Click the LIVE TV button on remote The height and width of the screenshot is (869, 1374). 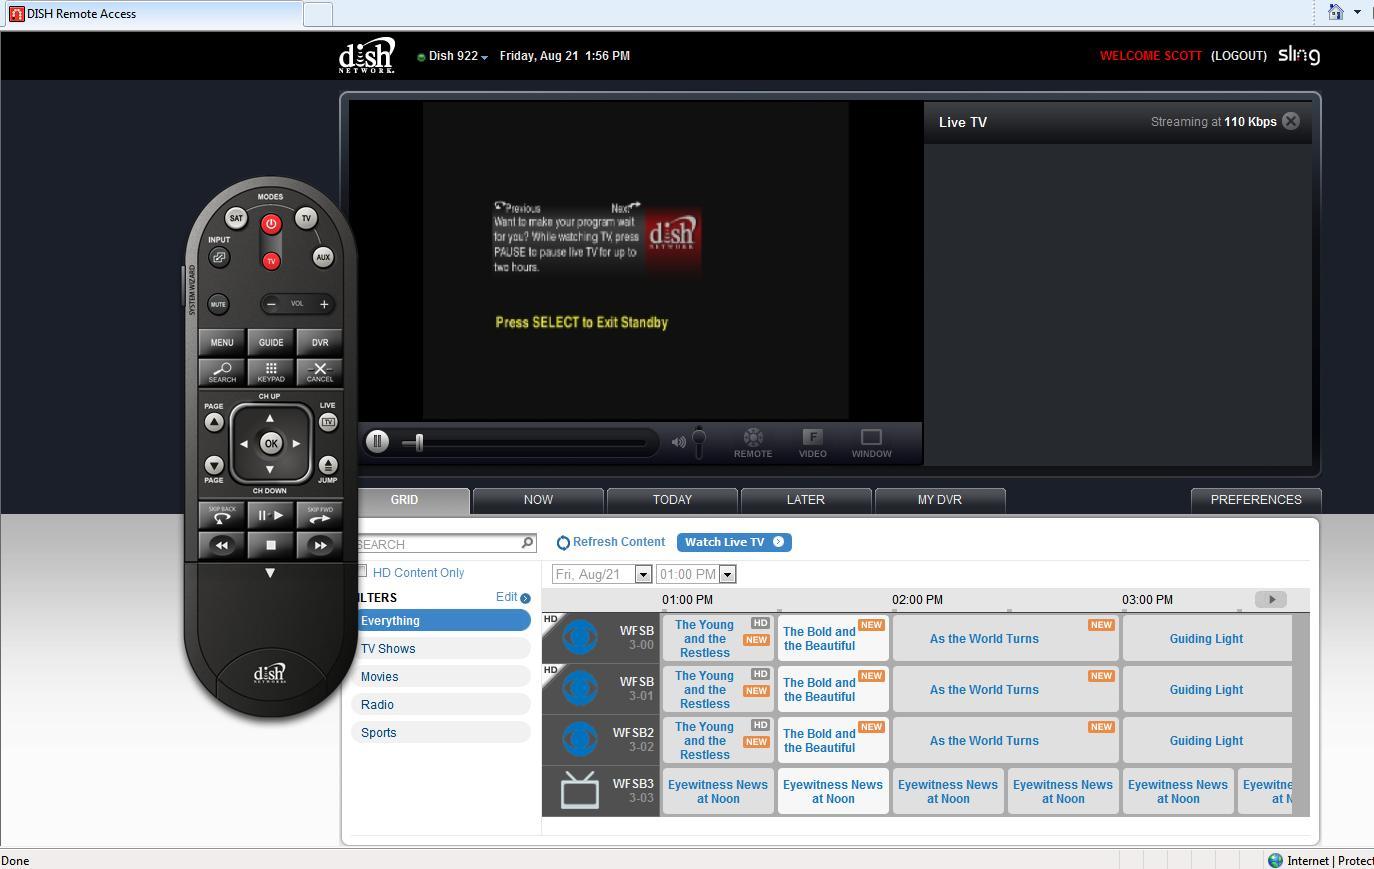click(x=328, y=422)
